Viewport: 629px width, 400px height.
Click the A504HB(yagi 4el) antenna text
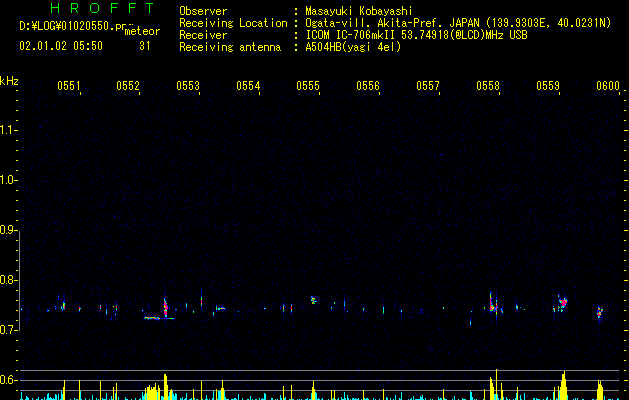tap(353, 47)
